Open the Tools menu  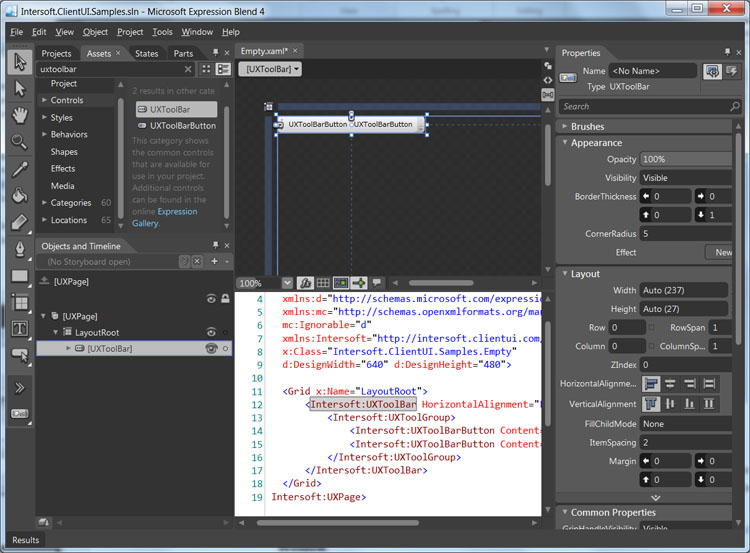pyautogui.click(x=162, y=32)
